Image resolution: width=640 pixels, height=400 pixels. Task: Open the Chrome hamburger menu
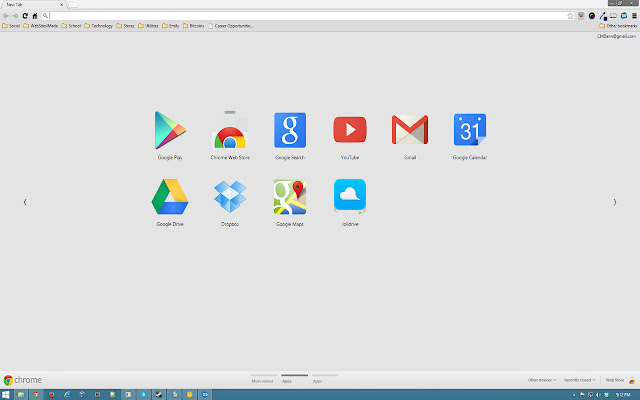click(634, 16)
